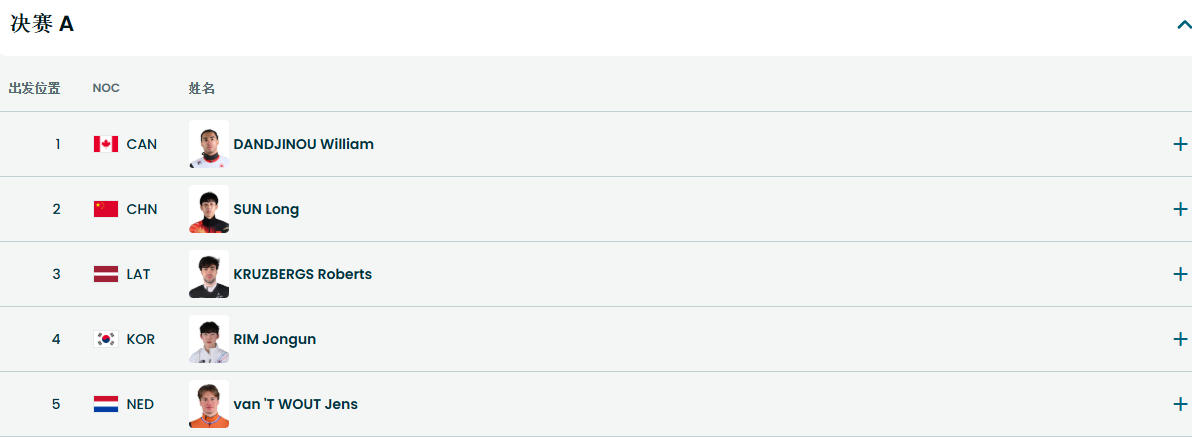Open DANDJINOU William's athlete photo

coord(209,144)
